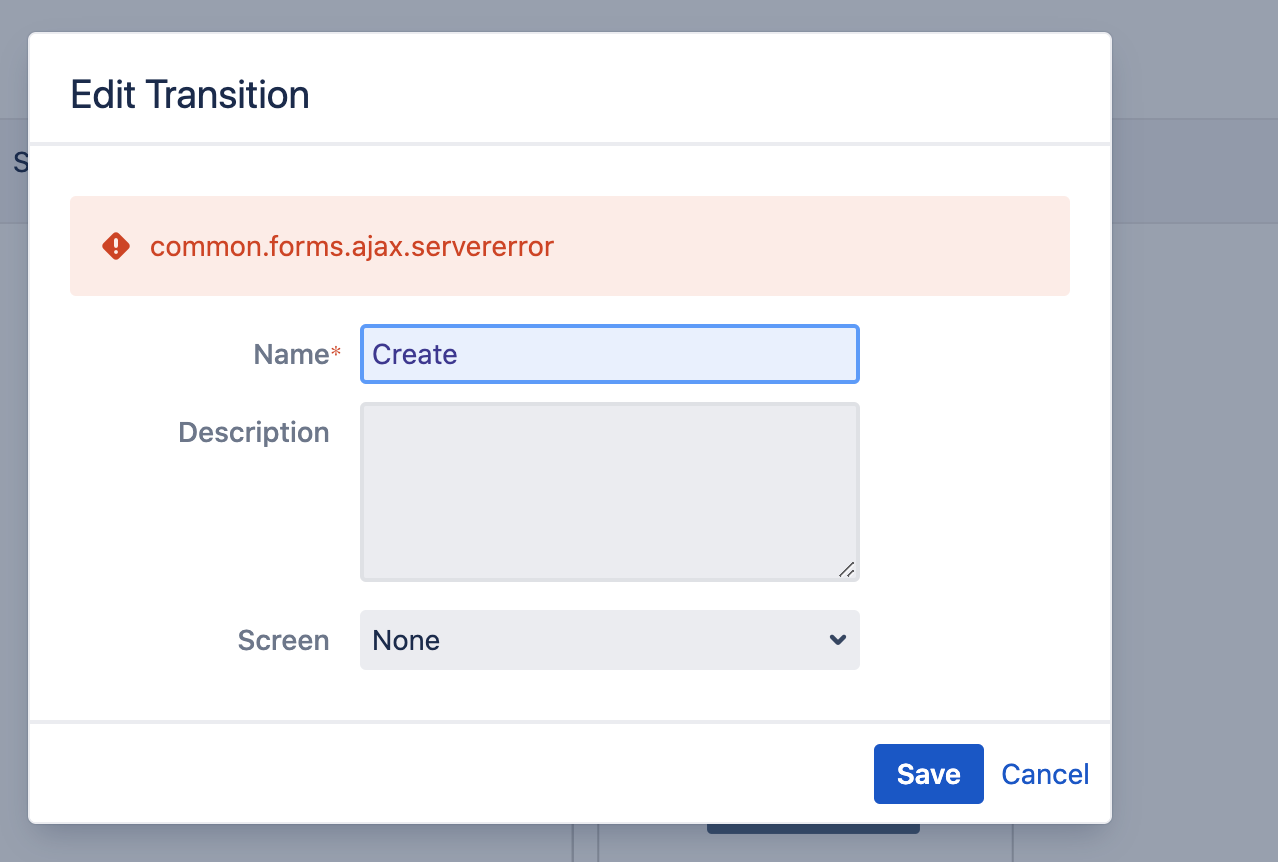This screenshot has height=862, width=1278.
Task: Click the Name input field containing Create
Action: coord(609,354)
